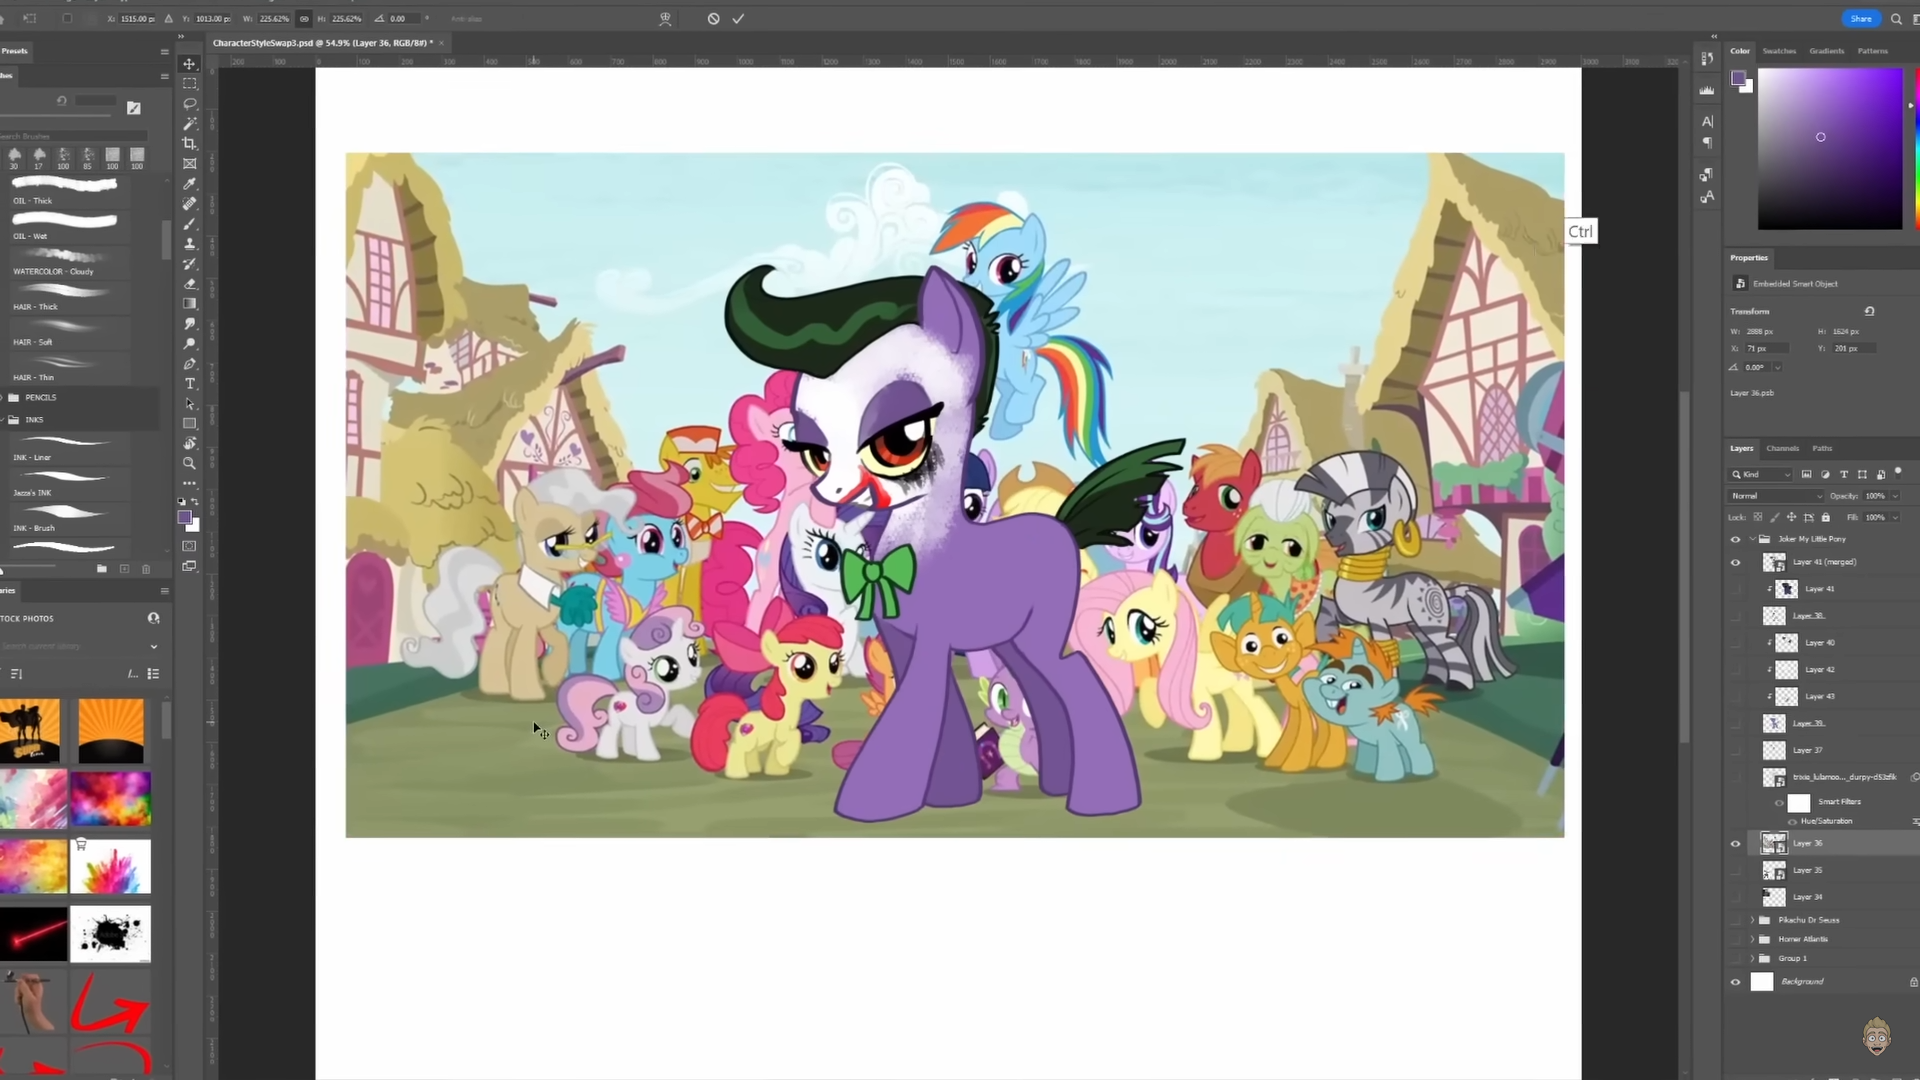Collapse the Joker My Little Pony group
1920x1080 pixels.
1752,539
